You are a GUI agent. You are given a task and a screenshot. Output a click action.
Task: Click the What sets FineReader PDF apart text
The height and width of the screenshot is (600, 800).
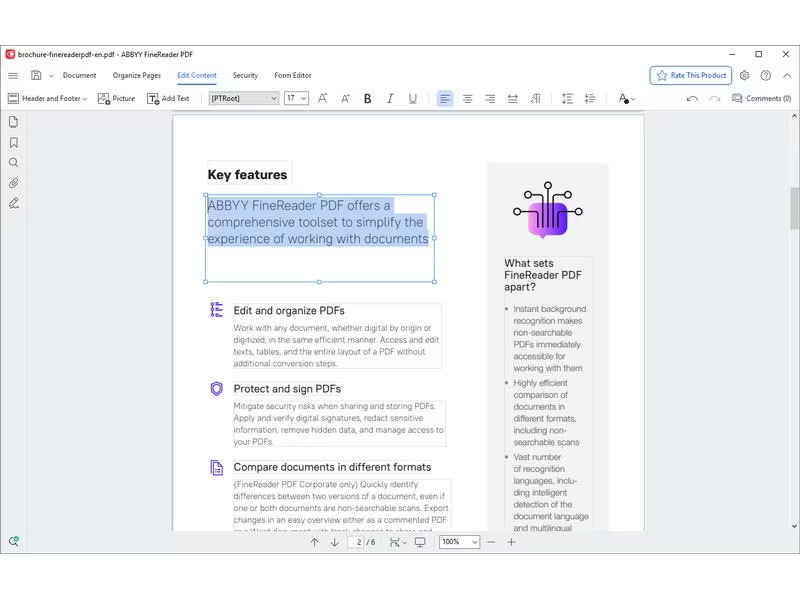[x=543, y=275]
